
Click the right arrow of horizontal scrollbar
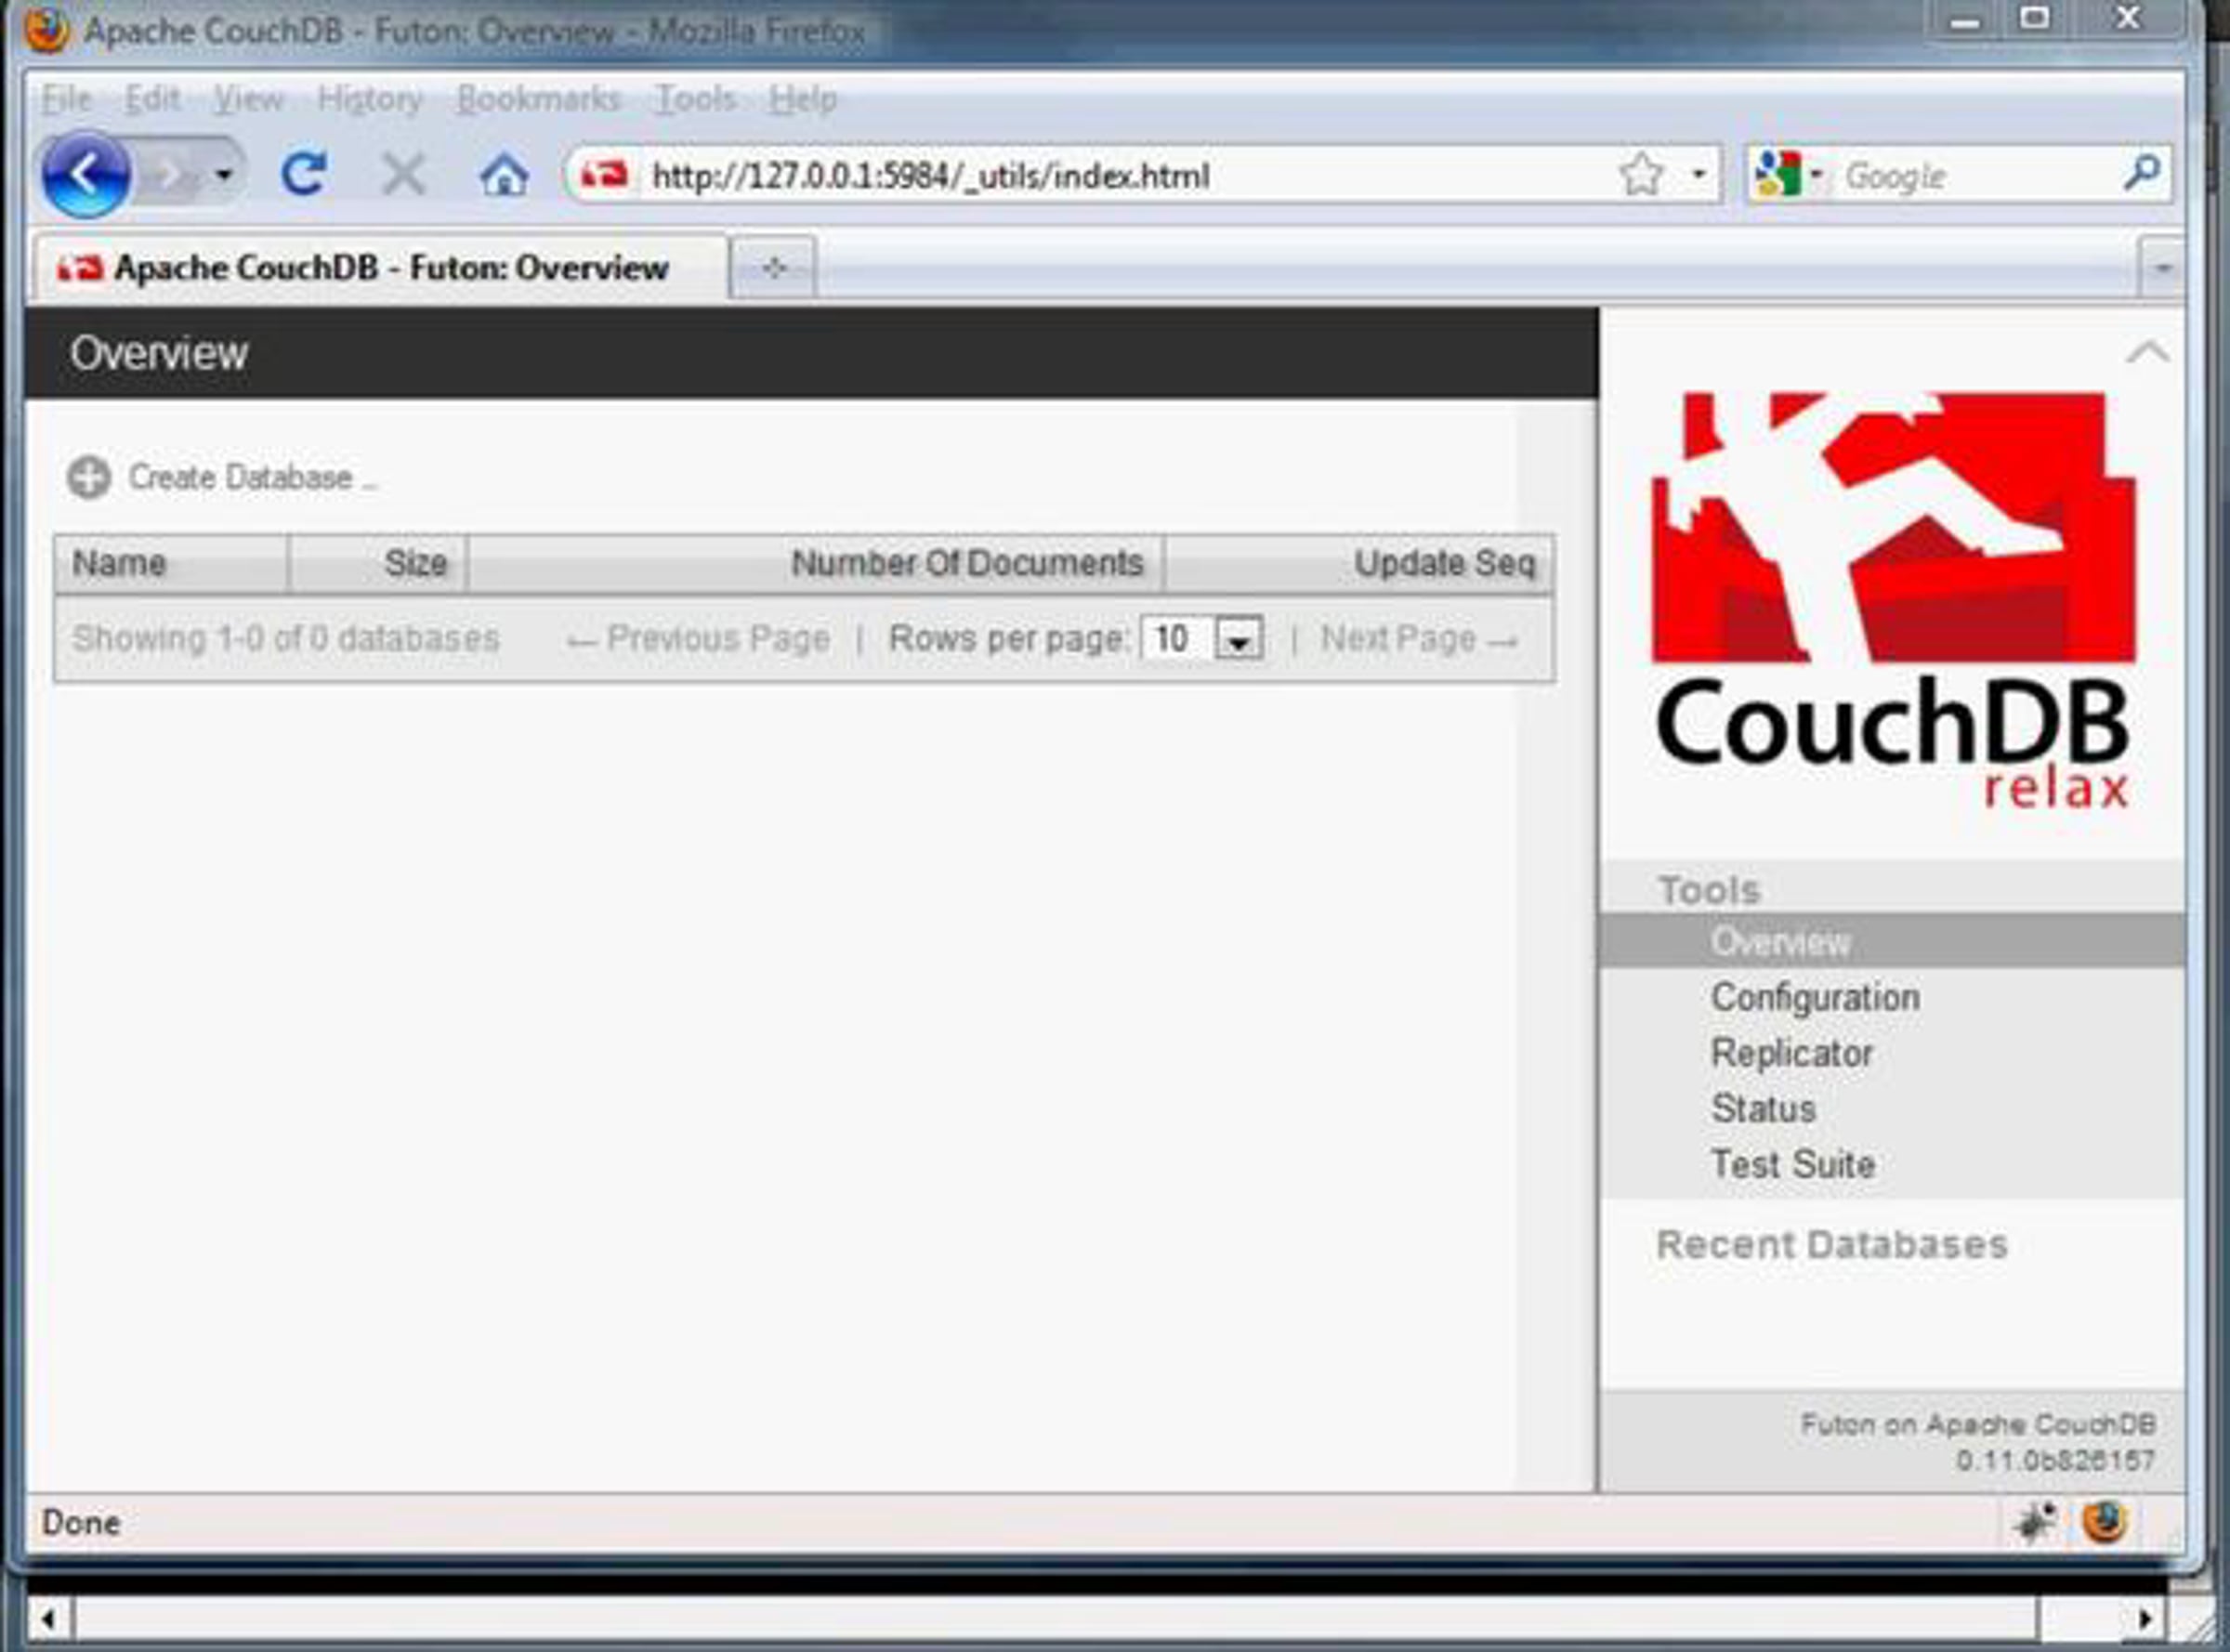click(2145, 1618)
